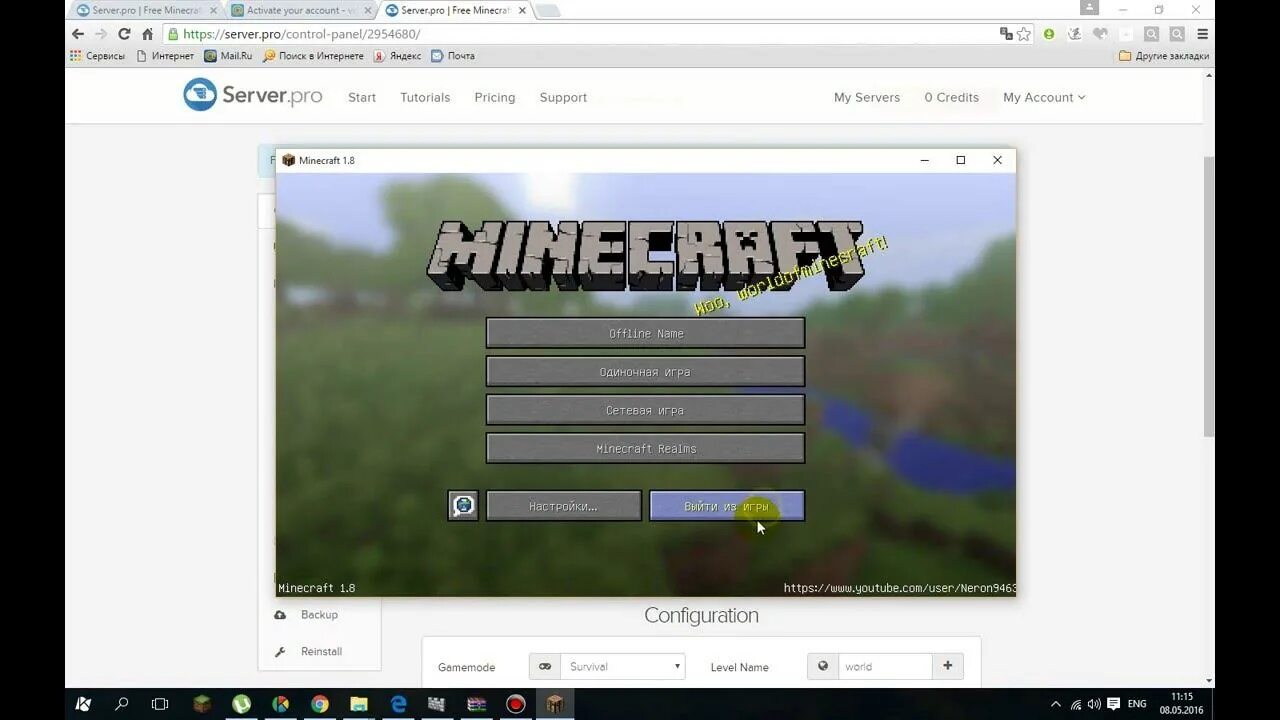Open Action Center notifications icon
Screen dimensions: 1280x720
pos(1113,704)
